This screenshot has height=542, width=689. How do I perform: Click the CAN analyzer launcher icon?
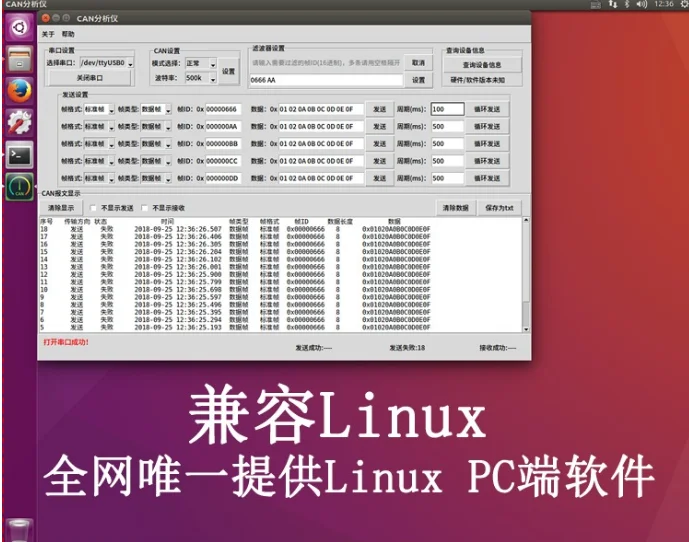19,187
